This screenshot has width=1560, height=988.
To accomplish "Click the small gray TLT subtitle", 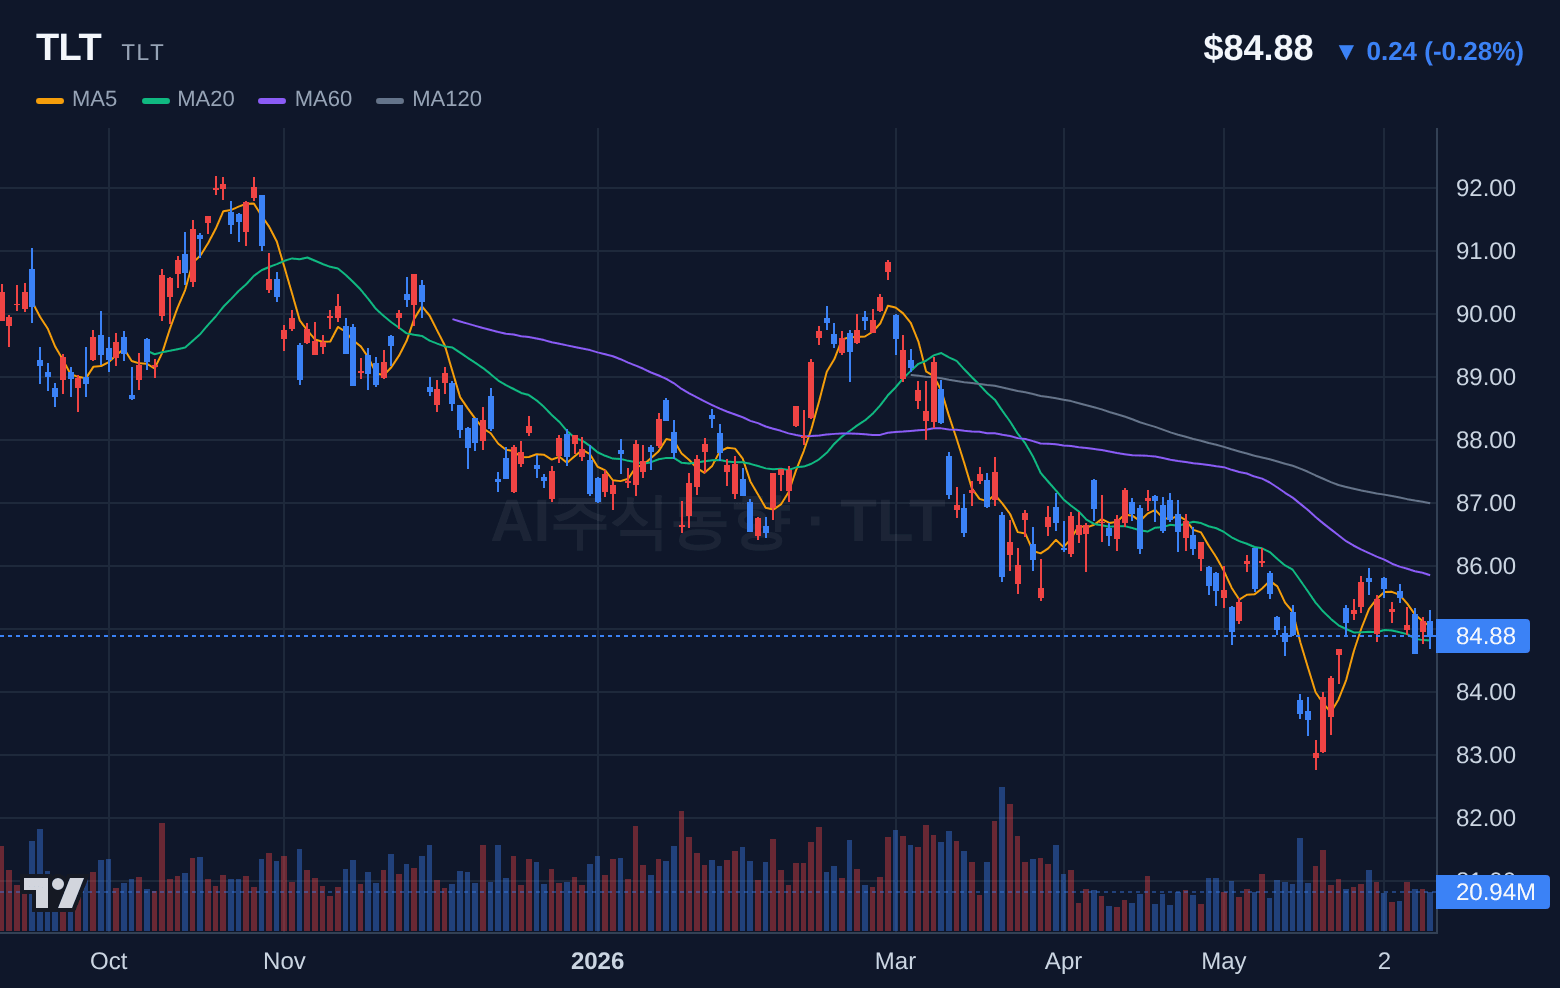I will (143, 52).
